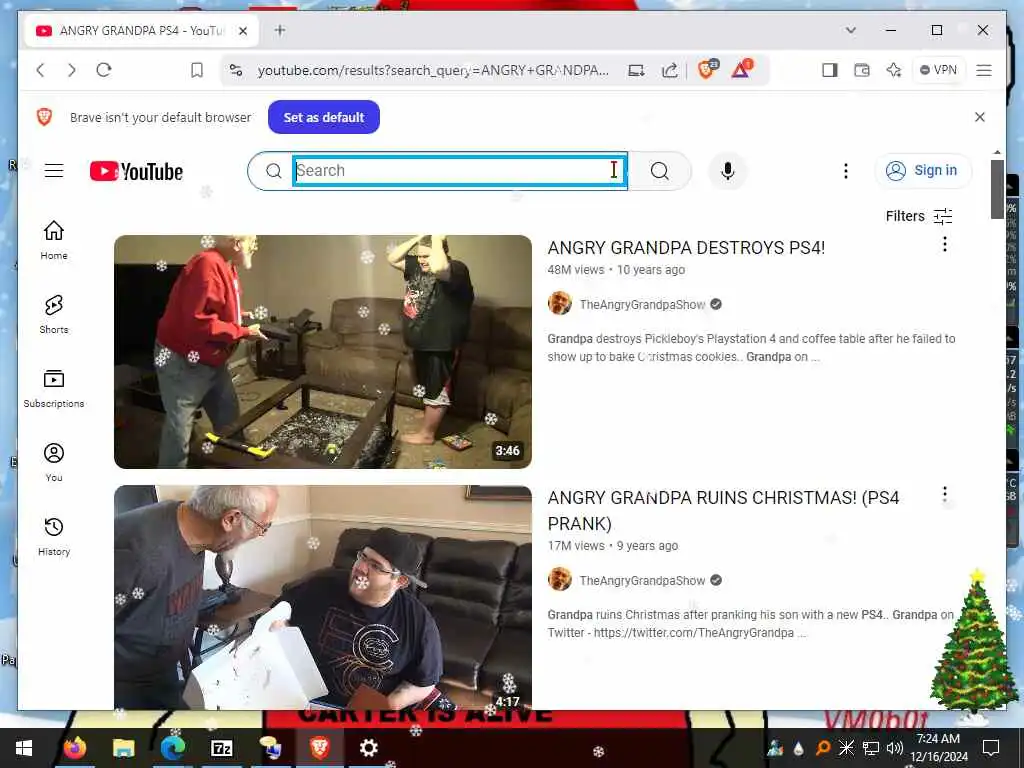1024x768 pixels.
Task: Submit search with magnifier button
Action: point(660,171)
